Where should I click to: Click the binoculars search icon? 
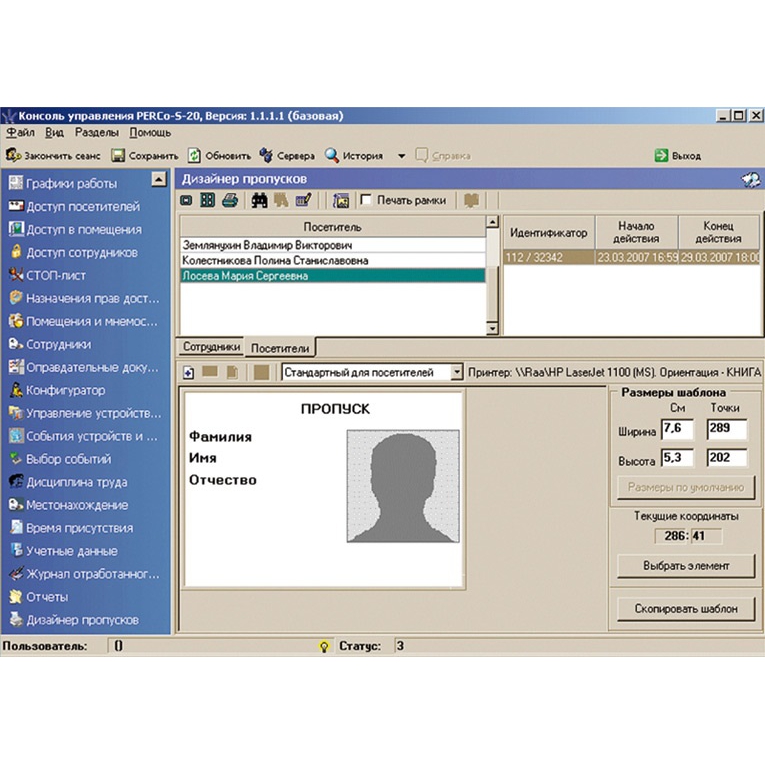pos(259,201)
